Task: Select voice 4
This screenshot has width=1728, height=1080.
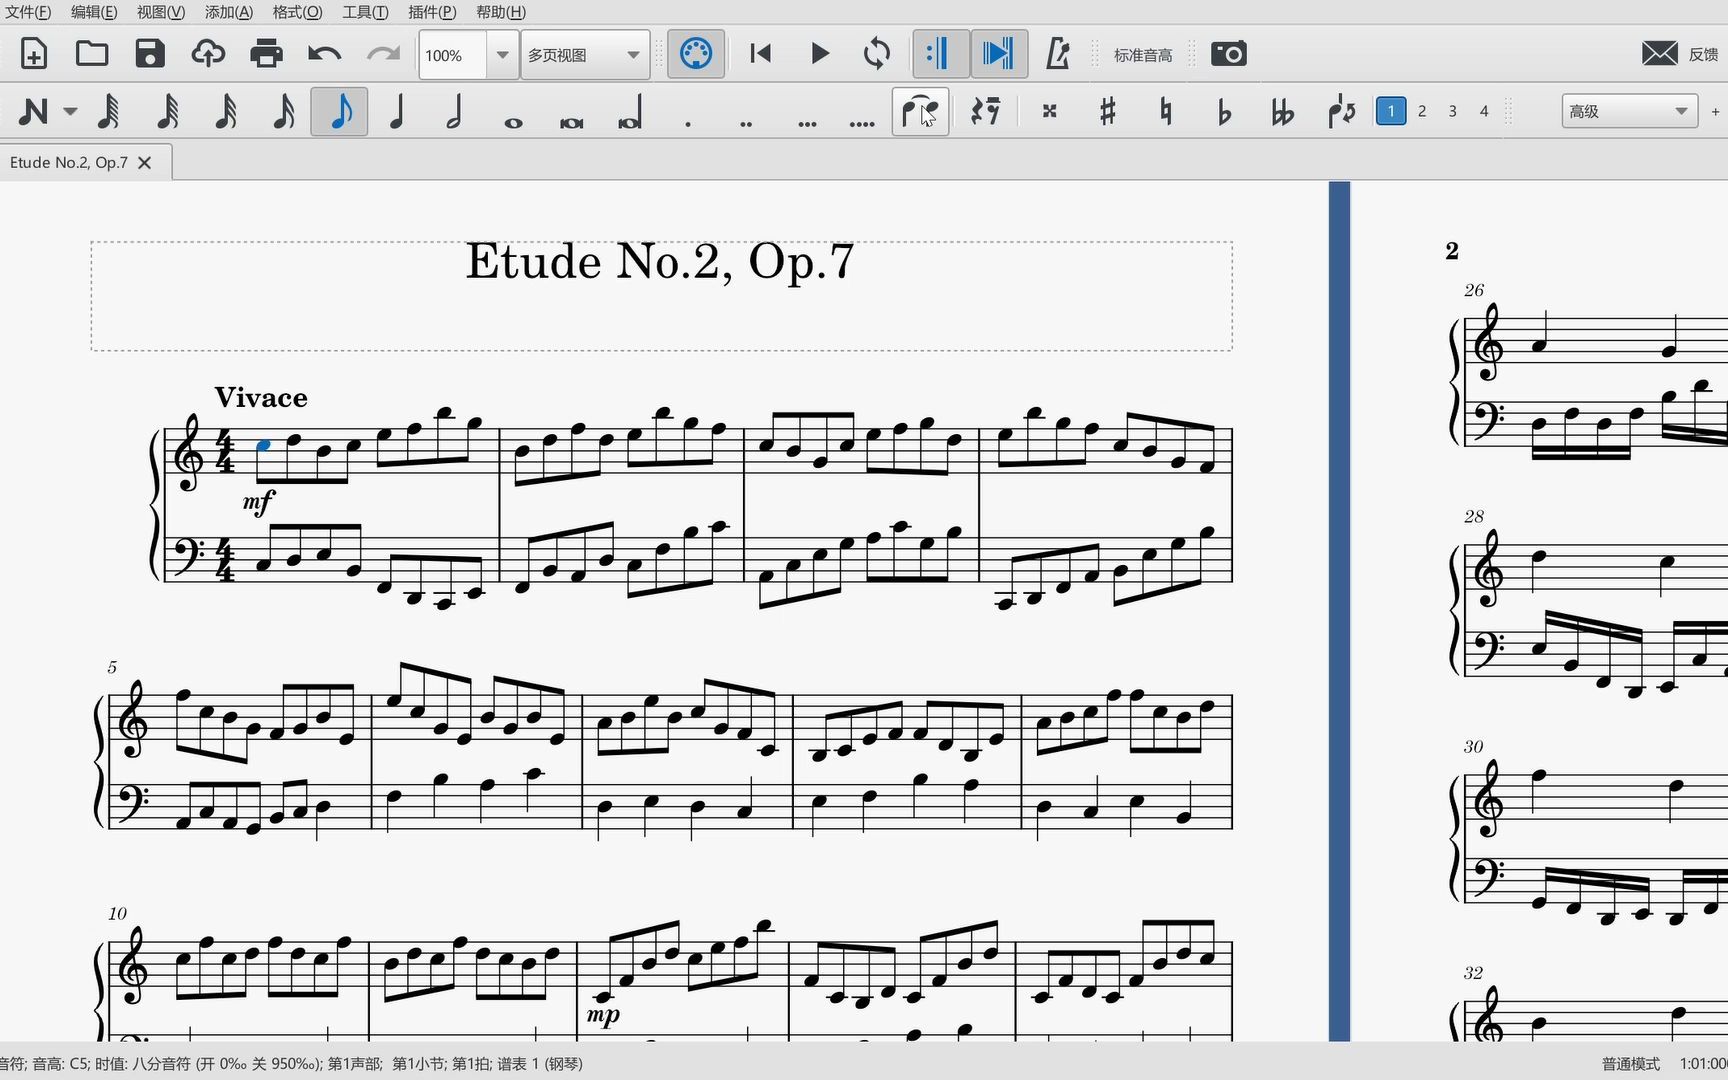Action: [x=1484, y=111]
